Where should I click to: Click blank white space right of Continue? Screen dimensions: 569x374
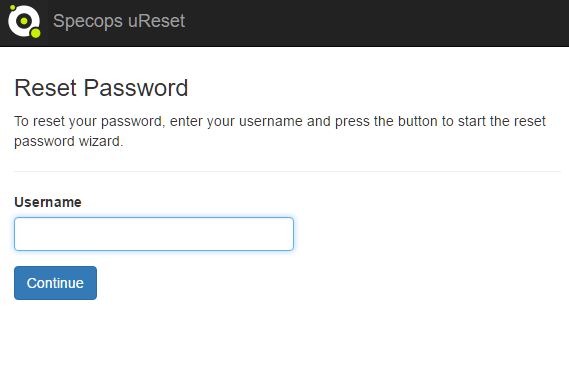(x=290, y=283)
